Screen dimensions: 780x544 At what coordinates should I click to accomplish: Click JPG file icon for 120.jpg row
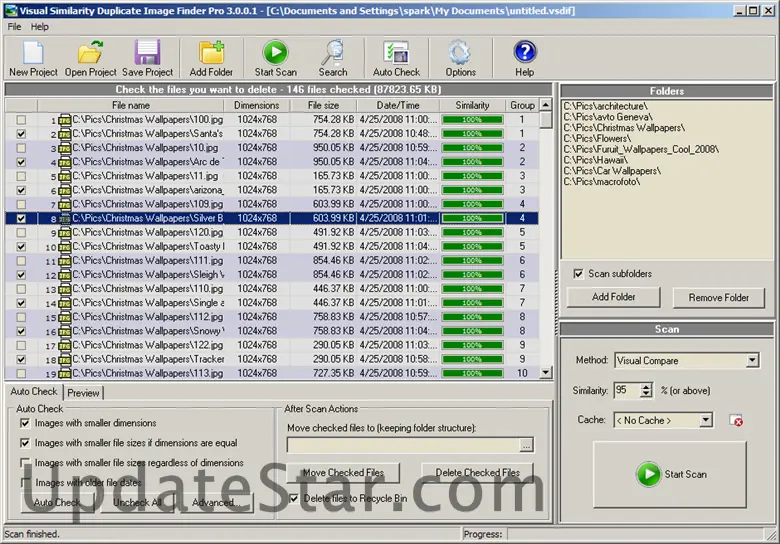pyautogui.click(x=65, y=233)
